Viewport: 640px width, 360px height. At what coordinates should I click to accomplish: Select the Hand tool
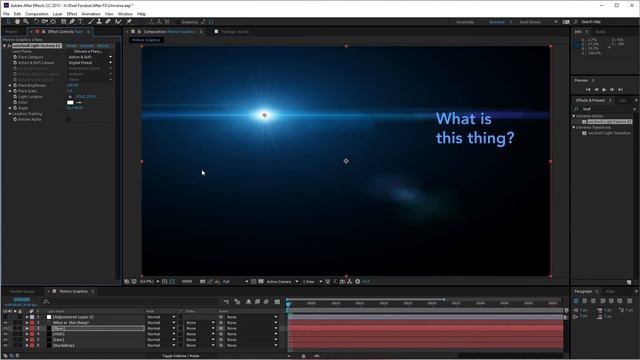click(17, 22)
